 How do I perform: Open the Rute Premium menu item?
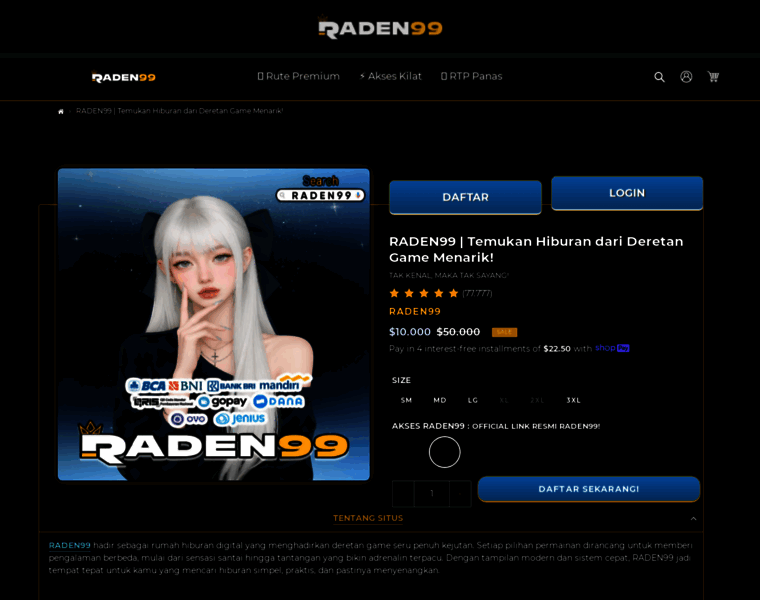tap(299, 76)
